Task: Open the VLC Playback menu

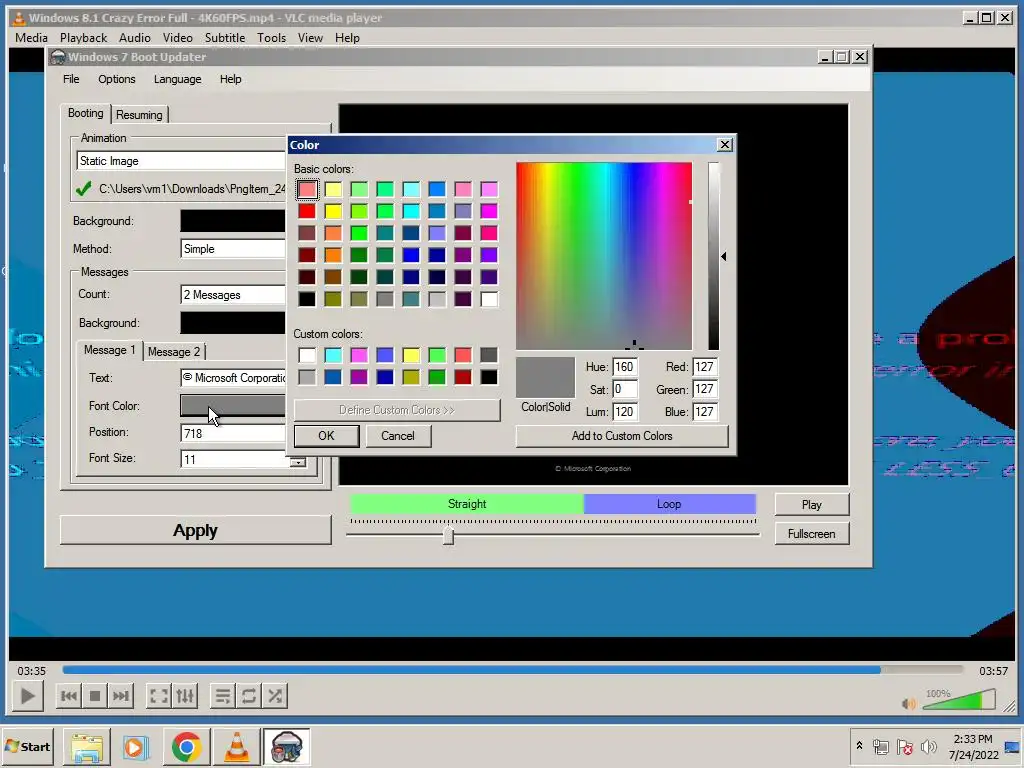Action: click(x=83, y=38)
